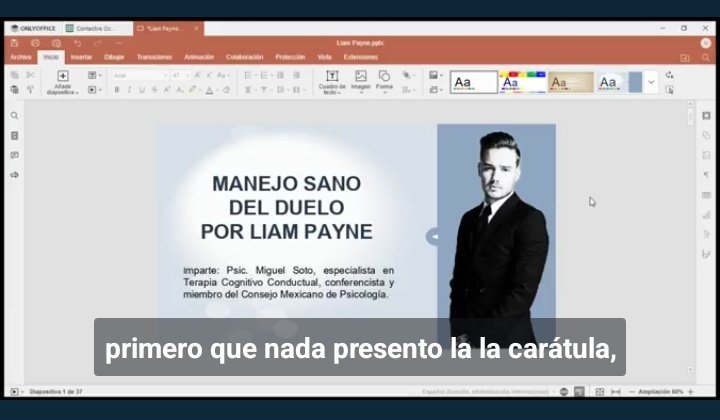Increase indent of the paragraph
The width and height of the screenshot is (720, 420).
(297, 75)
